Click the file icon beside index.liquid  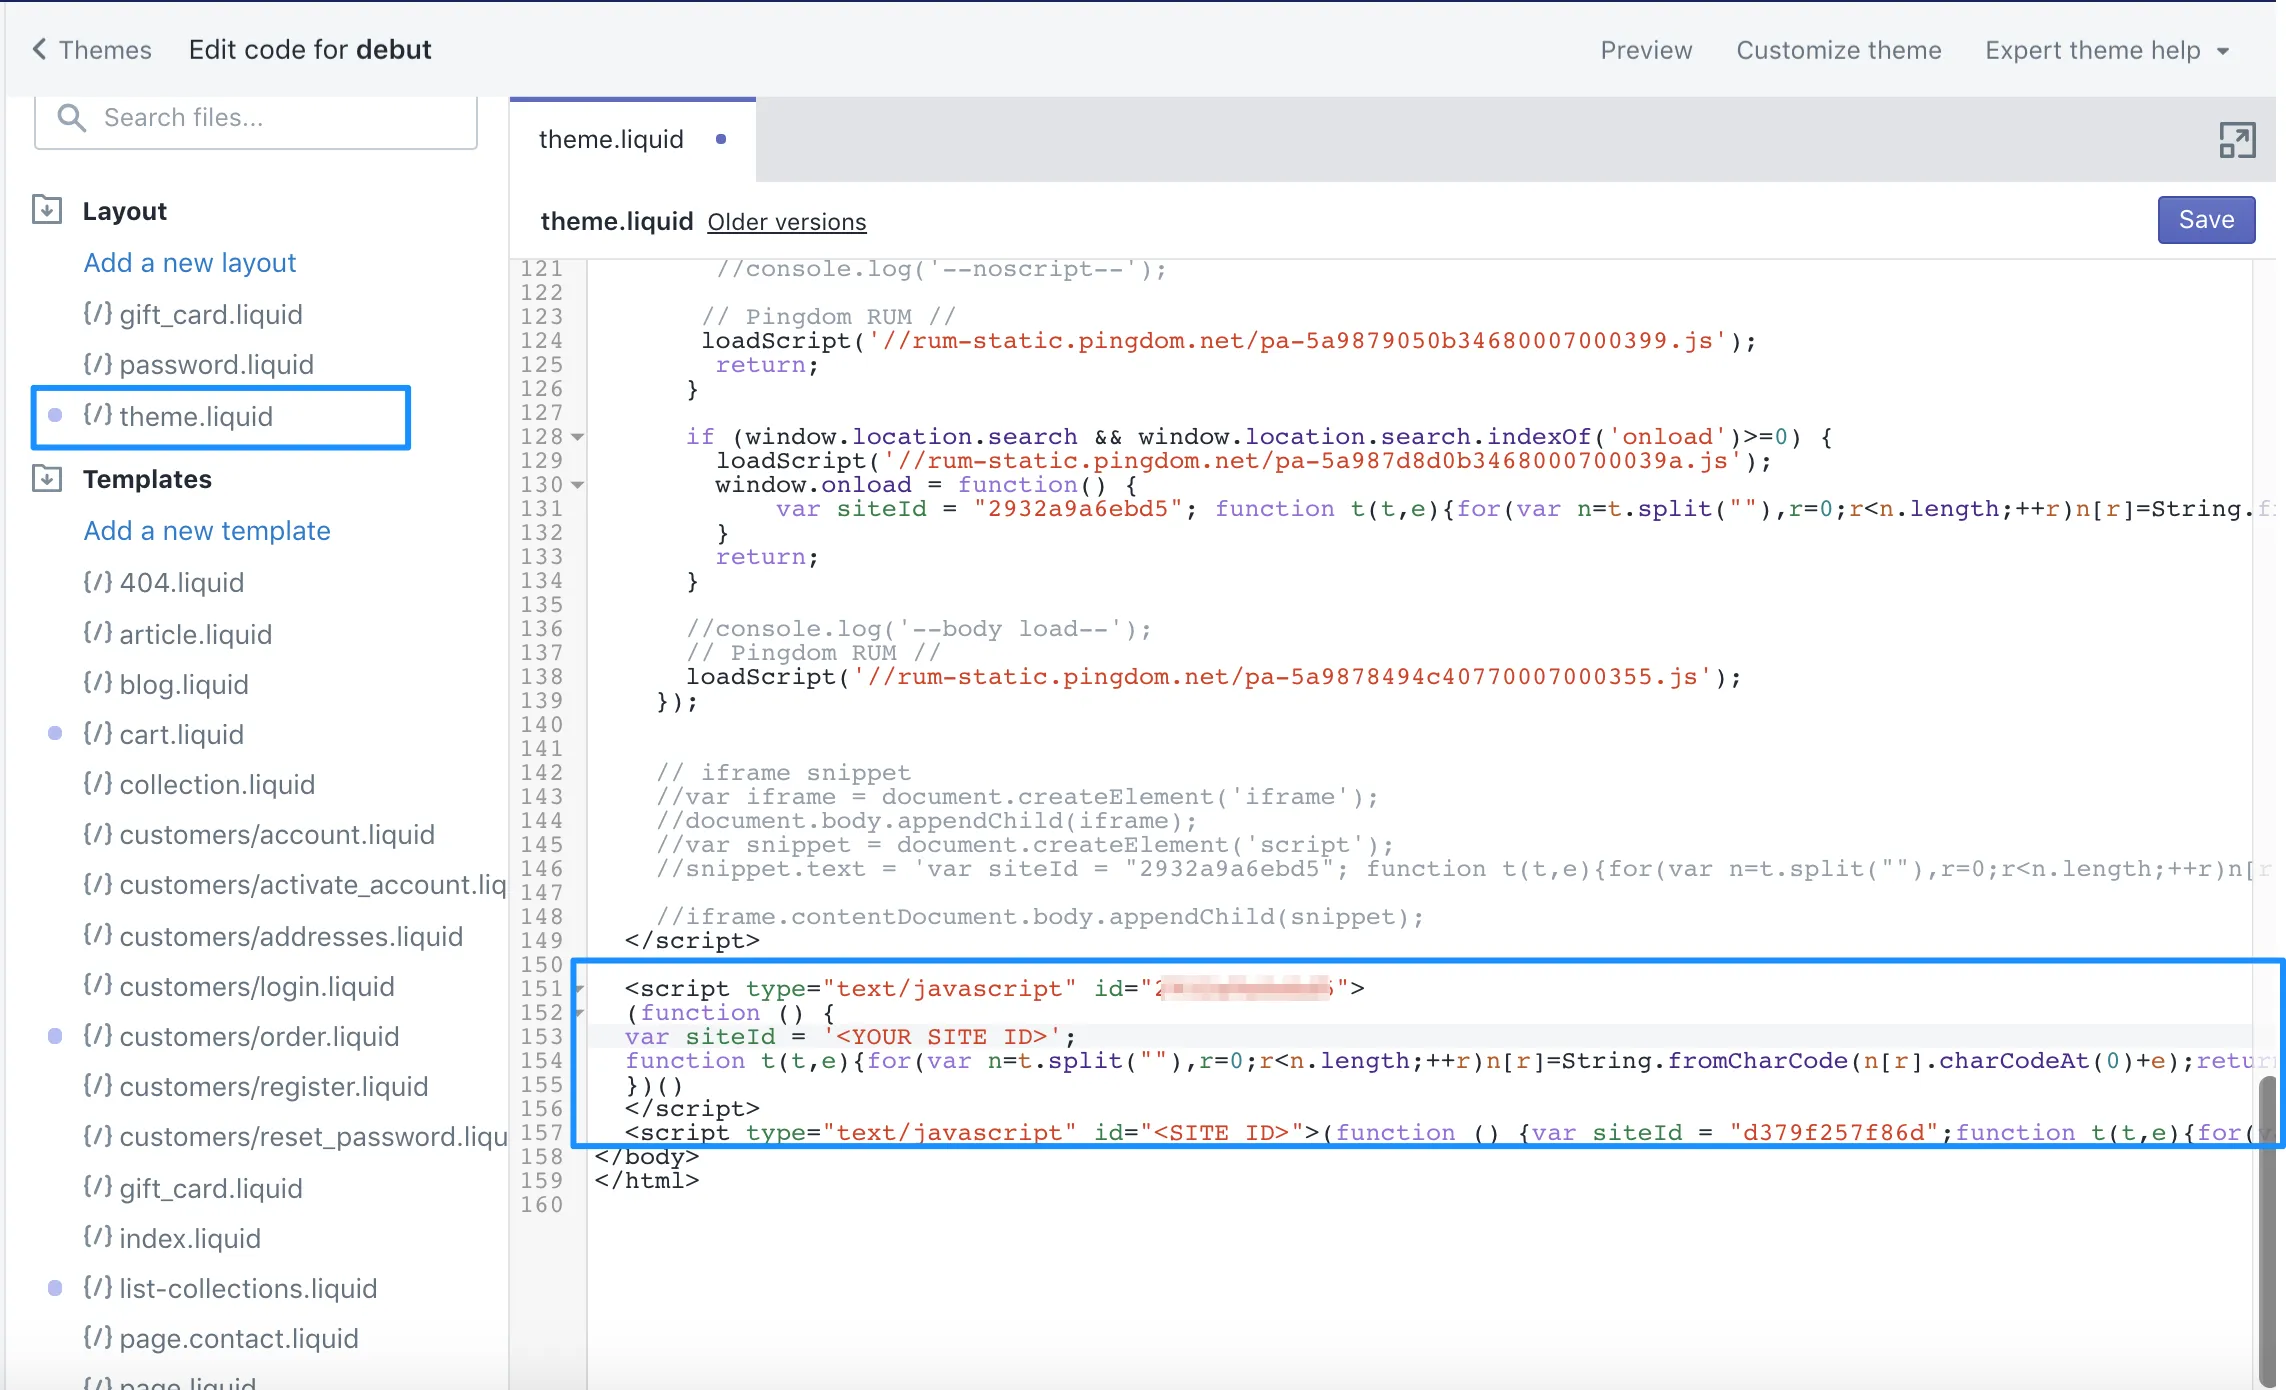tap(97, 1237)
